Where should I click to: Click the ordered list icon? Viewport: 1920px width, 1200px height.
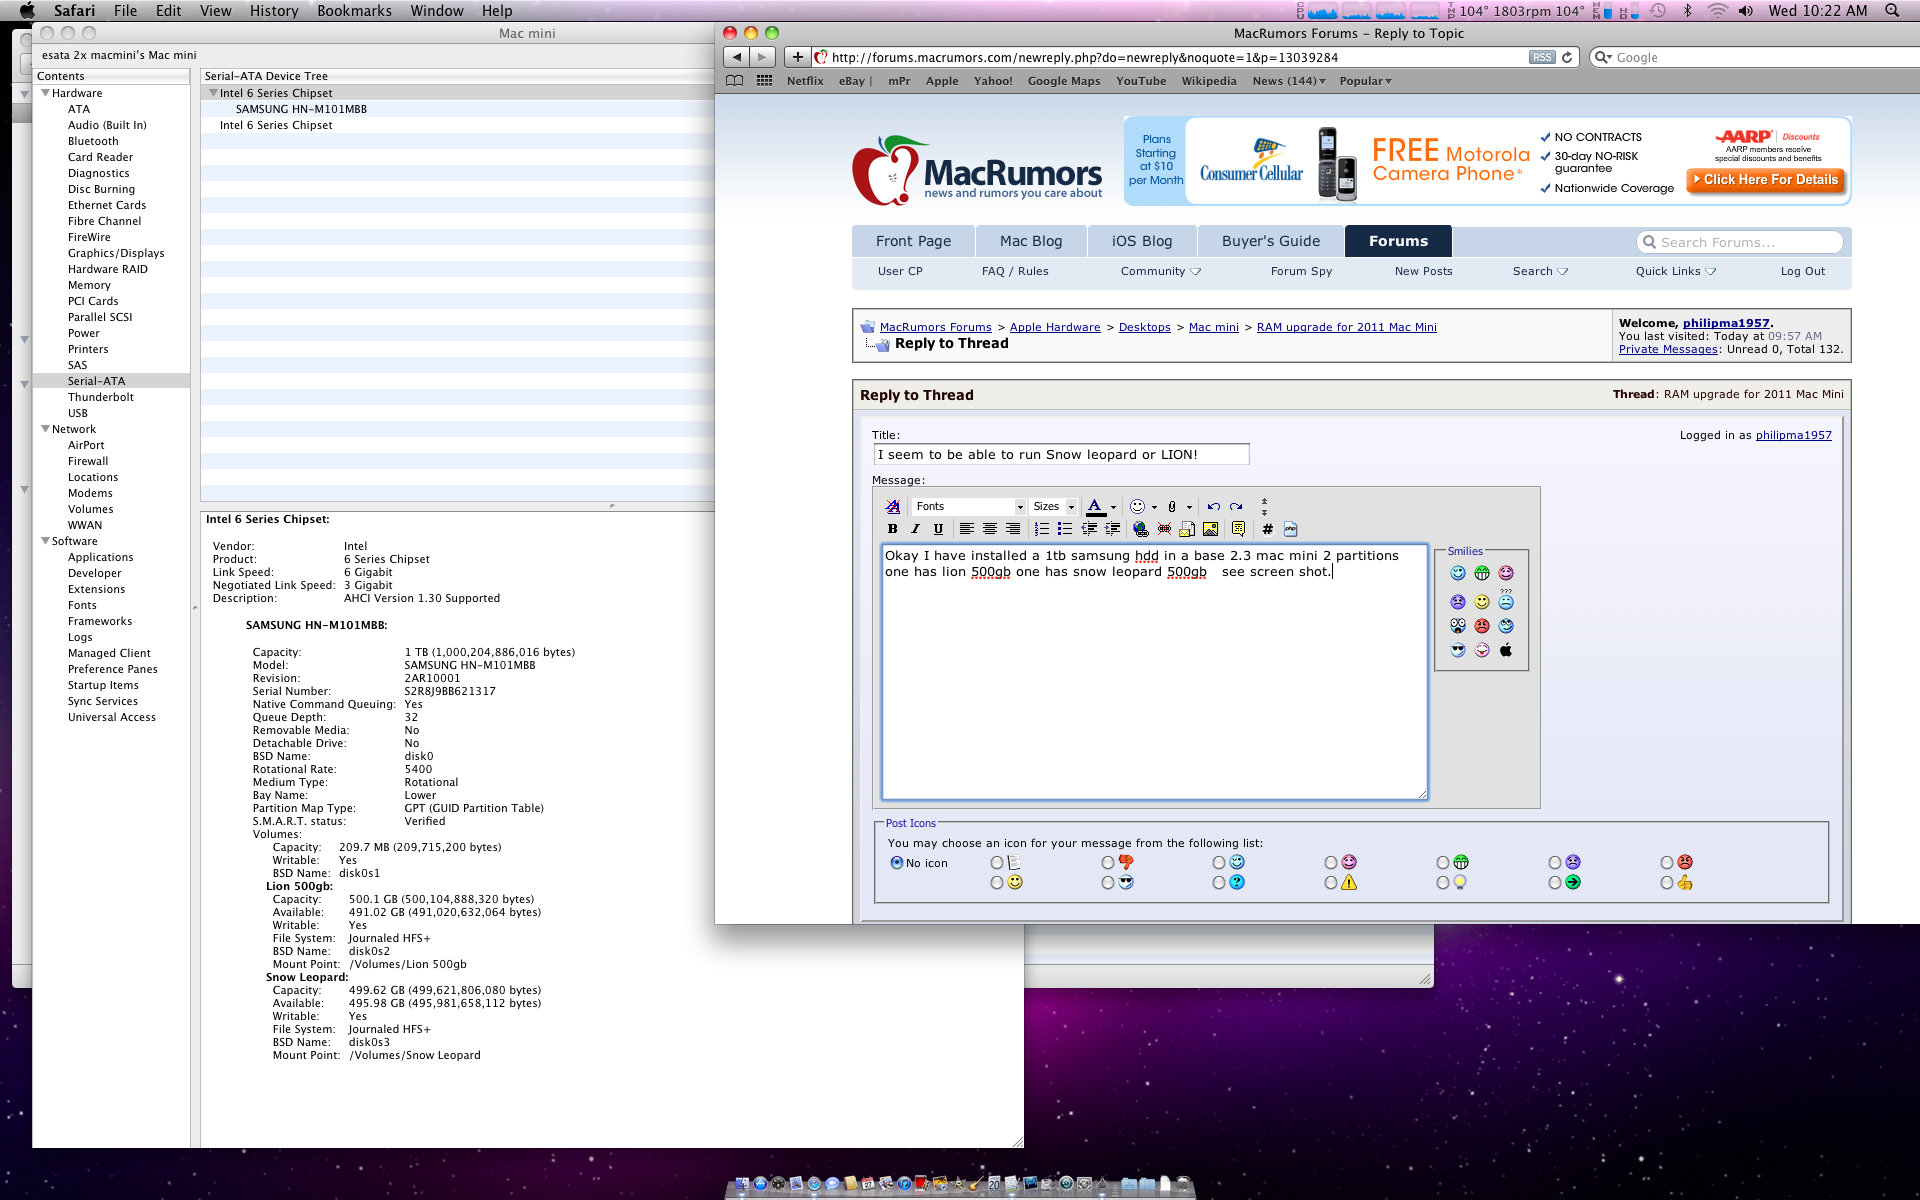(1041, 529)
